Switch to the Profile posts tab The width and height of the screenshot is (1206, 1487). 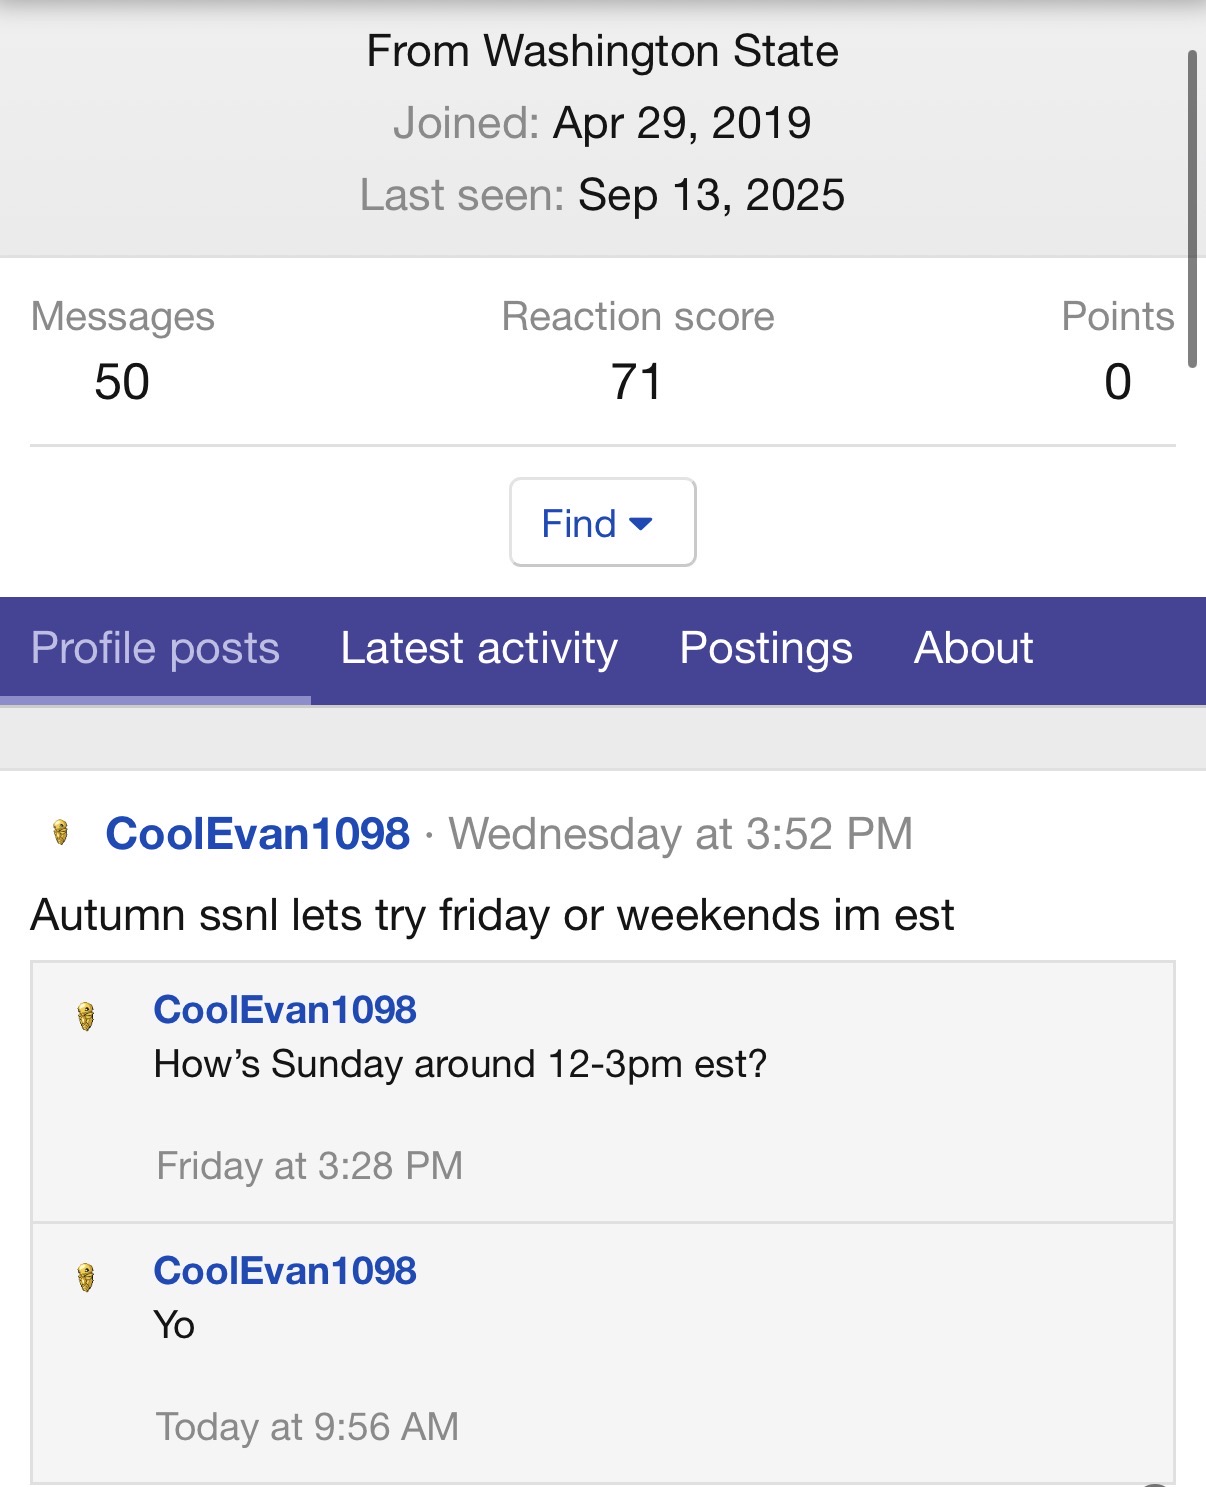(x=155, y=648)
